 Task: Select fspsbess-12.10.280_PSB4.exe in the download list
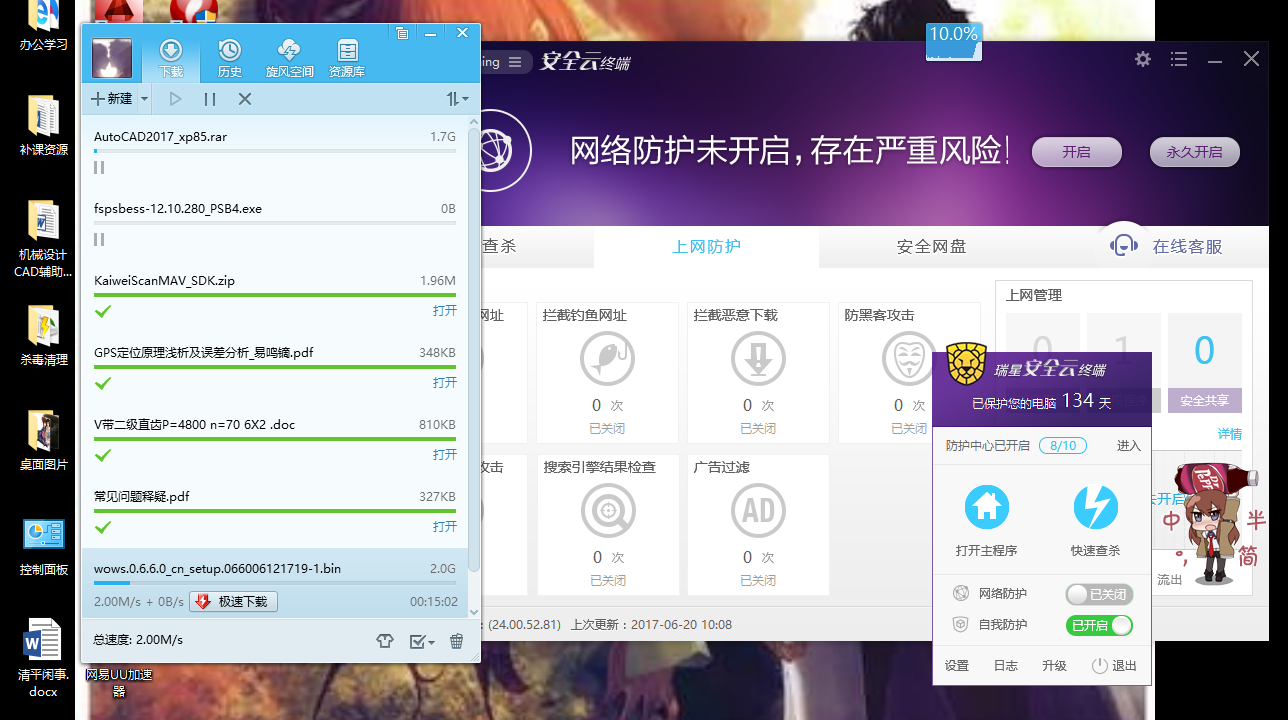[275, 224]
